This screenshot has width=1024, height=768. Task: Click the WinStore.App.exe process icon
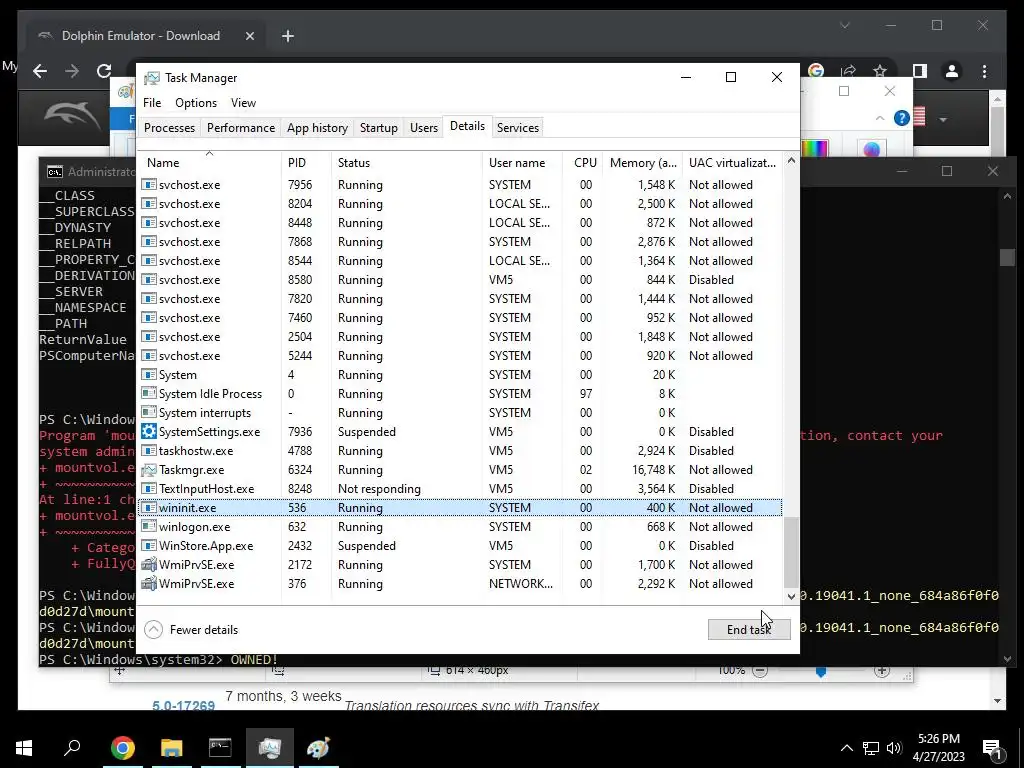pos(149,545)
